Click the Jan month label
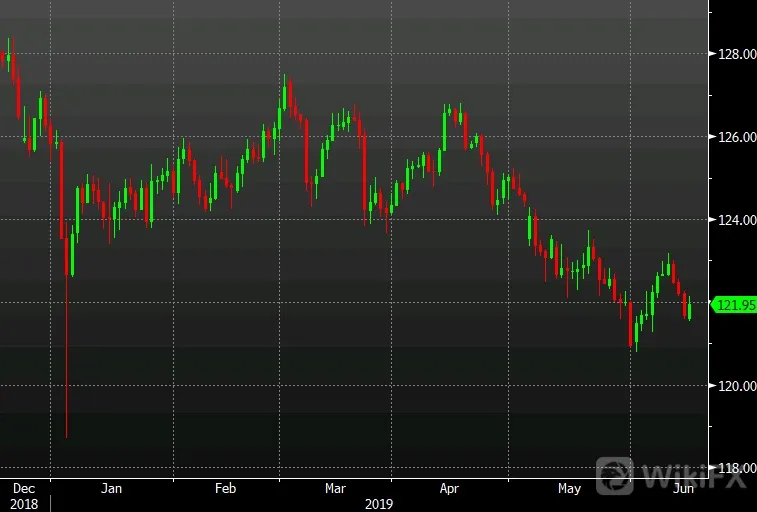757x512 pixels. (111, 488)
